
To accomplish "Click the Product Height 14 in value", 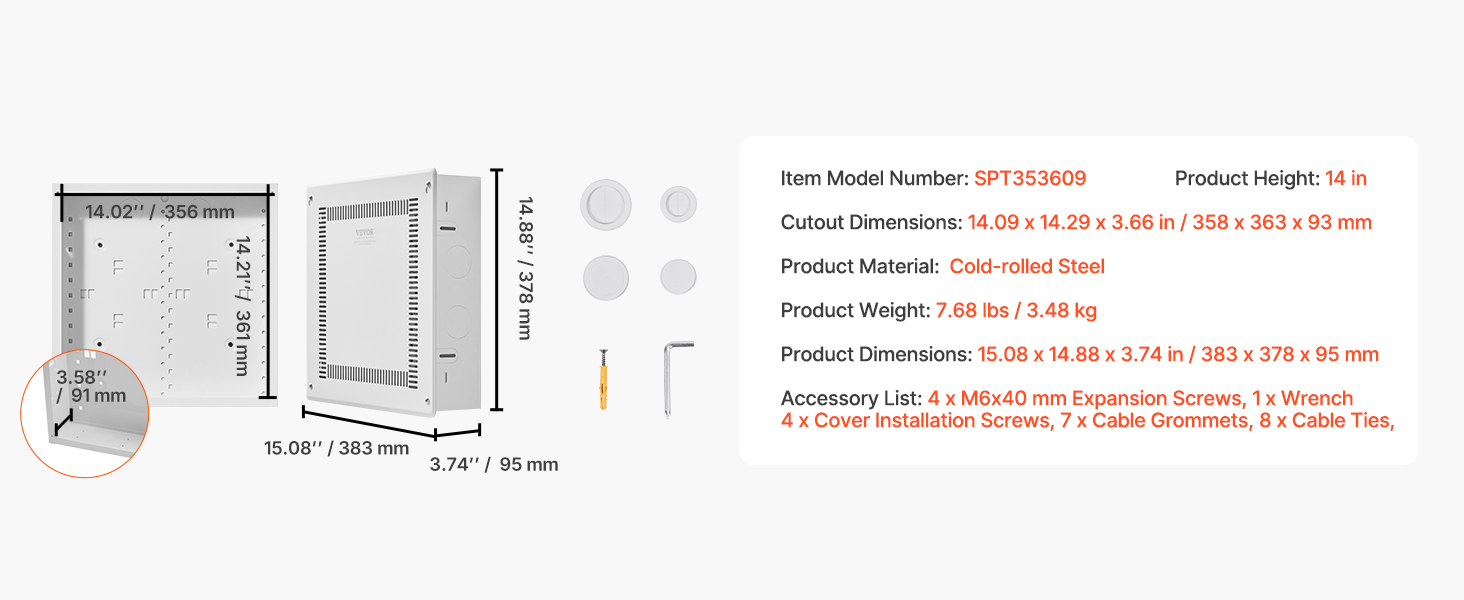I will coord(1345,178).
